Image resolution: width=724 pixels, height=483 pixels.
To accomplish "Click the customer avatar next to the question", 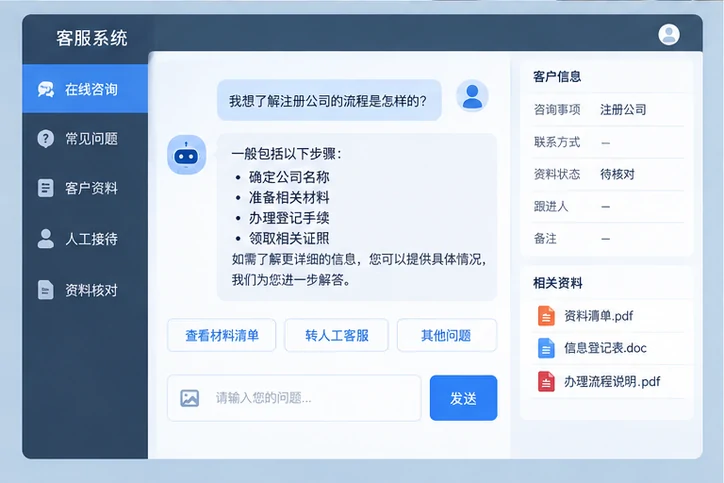I will coord(472,96).
